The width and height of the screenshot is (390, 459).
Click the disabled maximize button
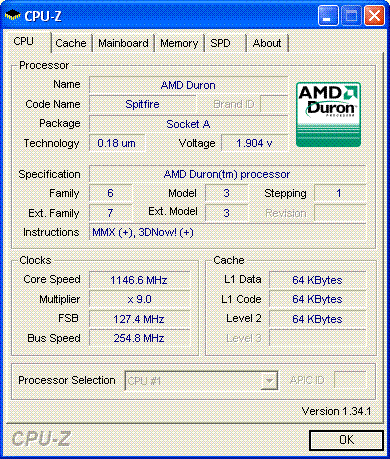tap(351, 16)
